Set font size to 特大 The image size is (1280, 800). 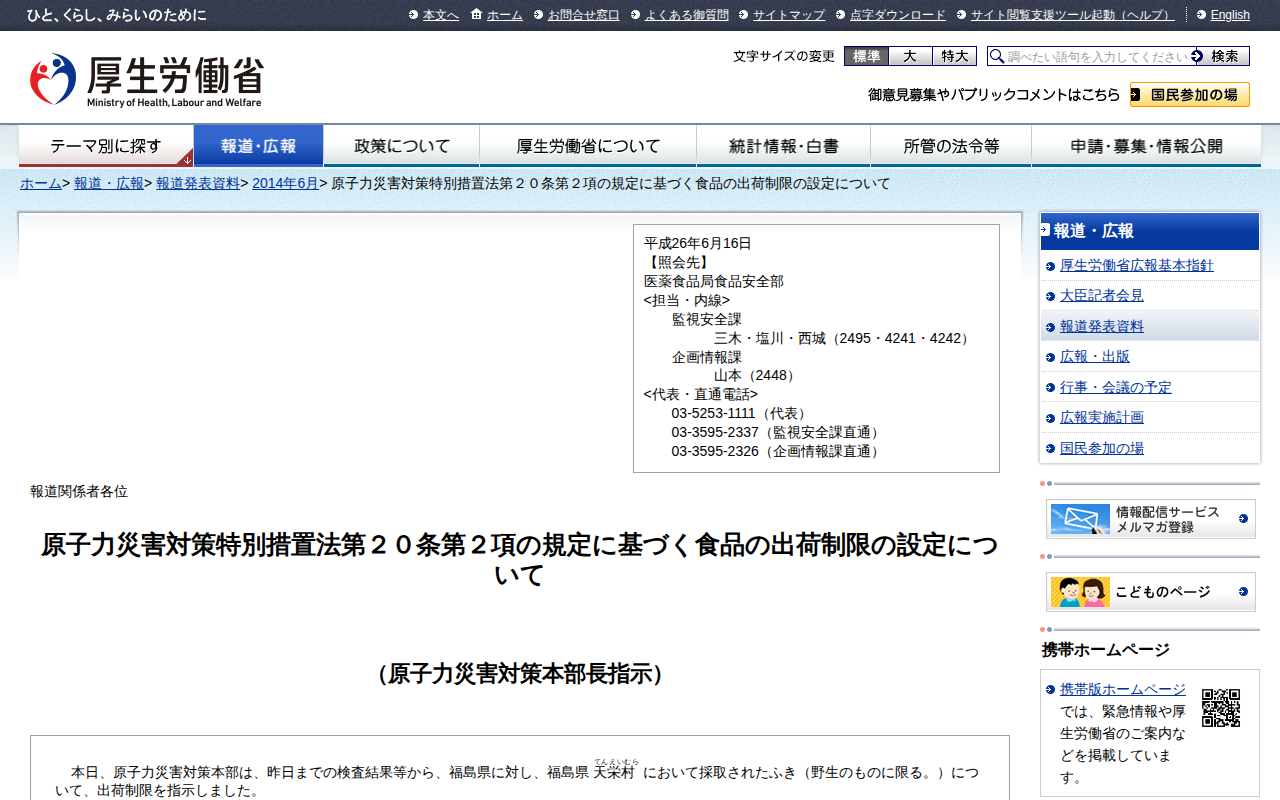[954, 56]
